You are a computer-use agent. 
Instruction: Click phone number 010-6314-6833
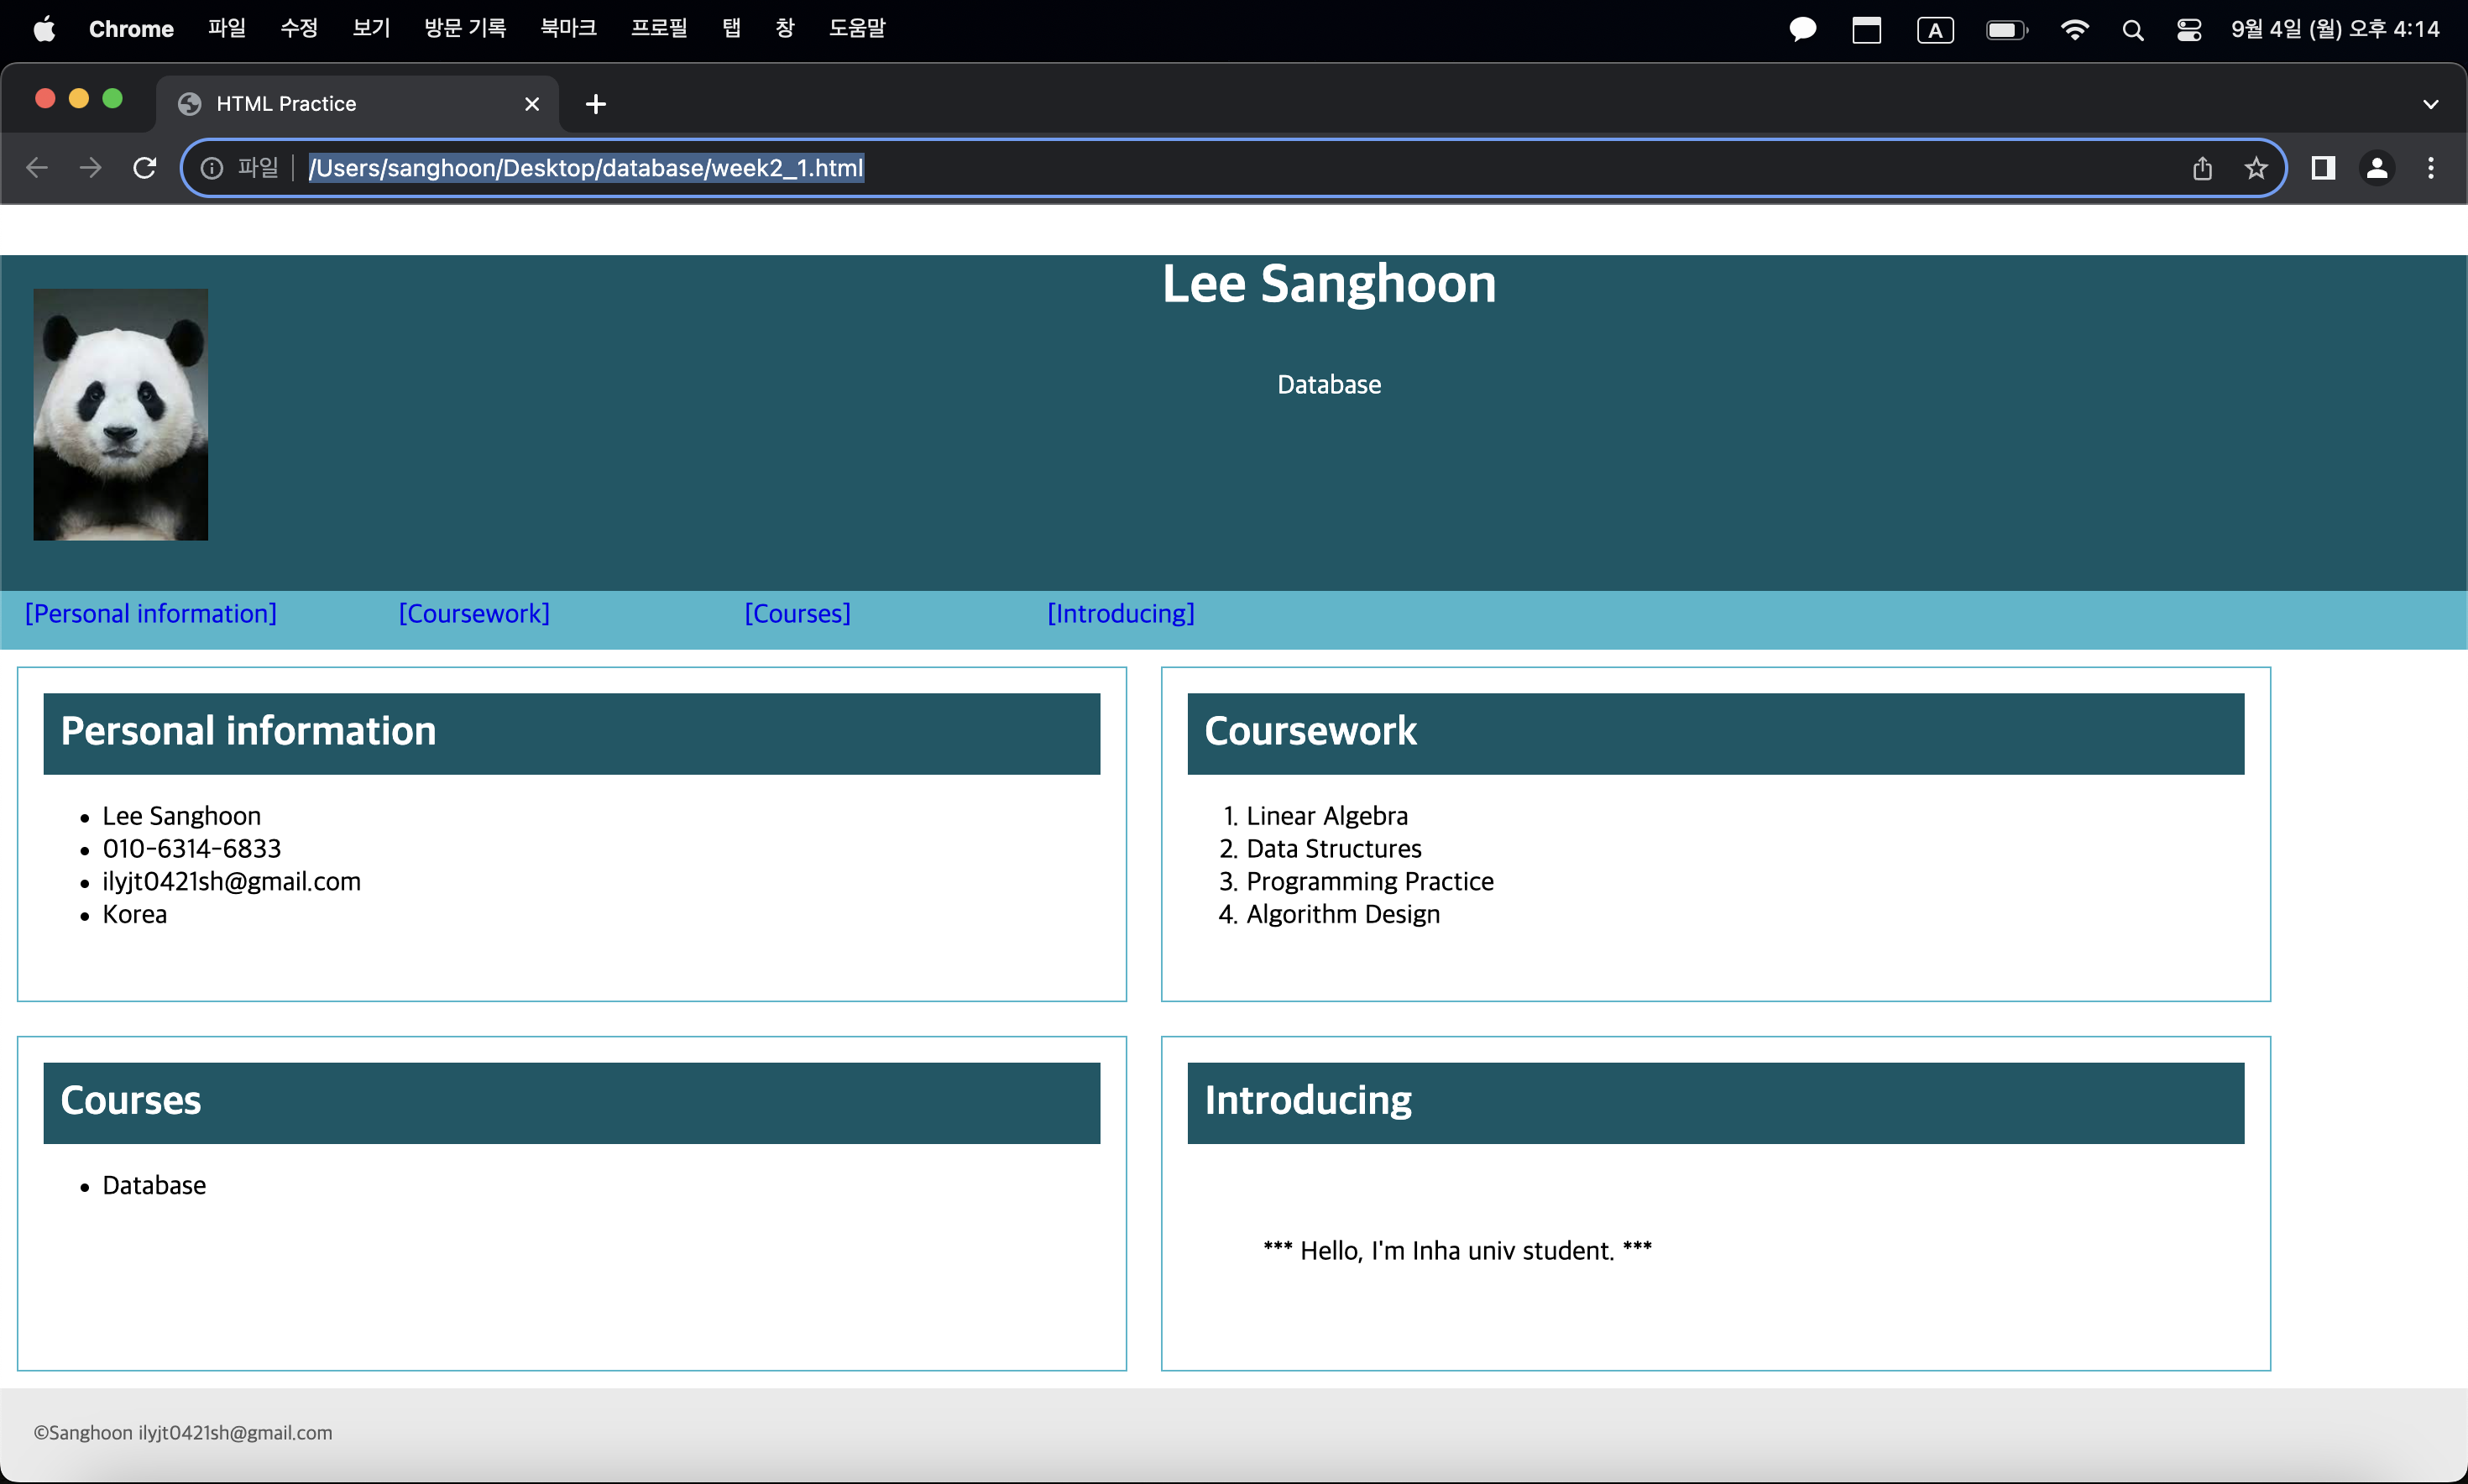tap(192, 849)
